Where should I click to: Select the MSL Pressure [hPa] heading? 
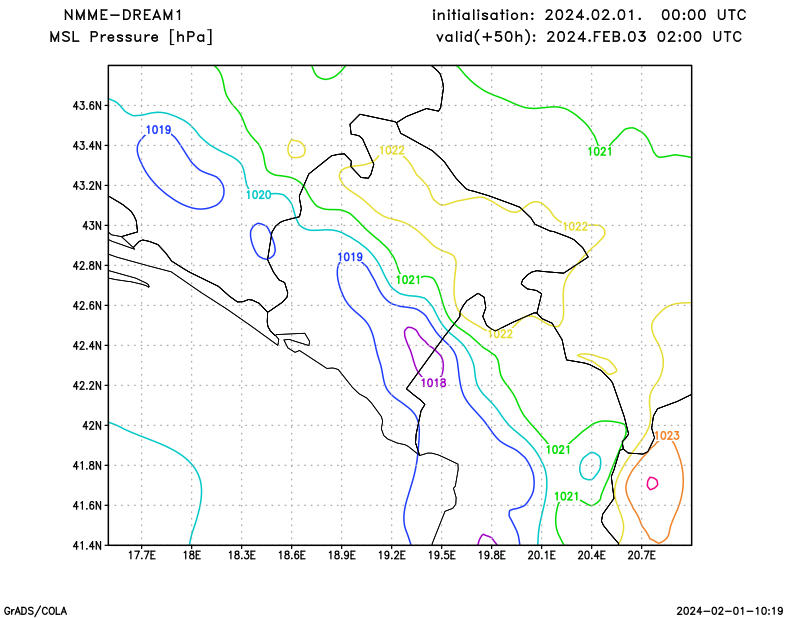click(x=131, y=37)
